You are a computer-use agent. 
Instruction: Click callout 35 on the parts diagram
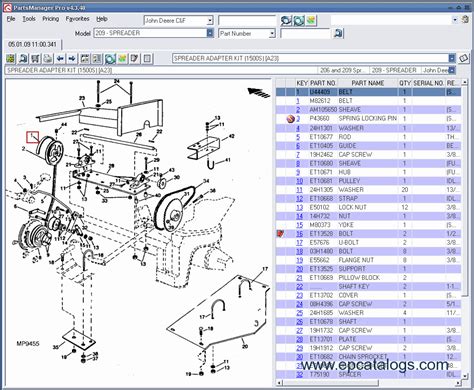(x=56, y=347)
